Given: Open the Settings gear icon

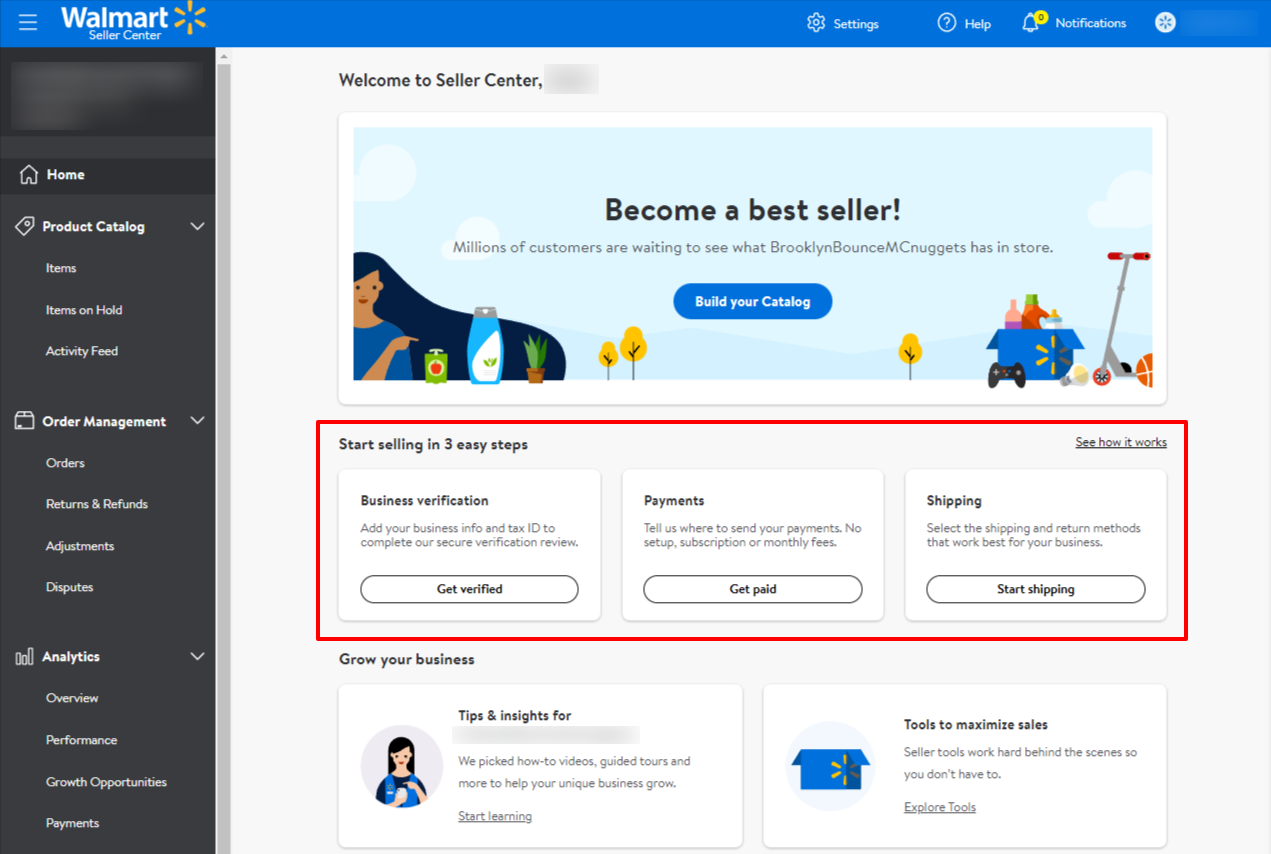Looking at the screenshot, I should [x=815, y=22].
